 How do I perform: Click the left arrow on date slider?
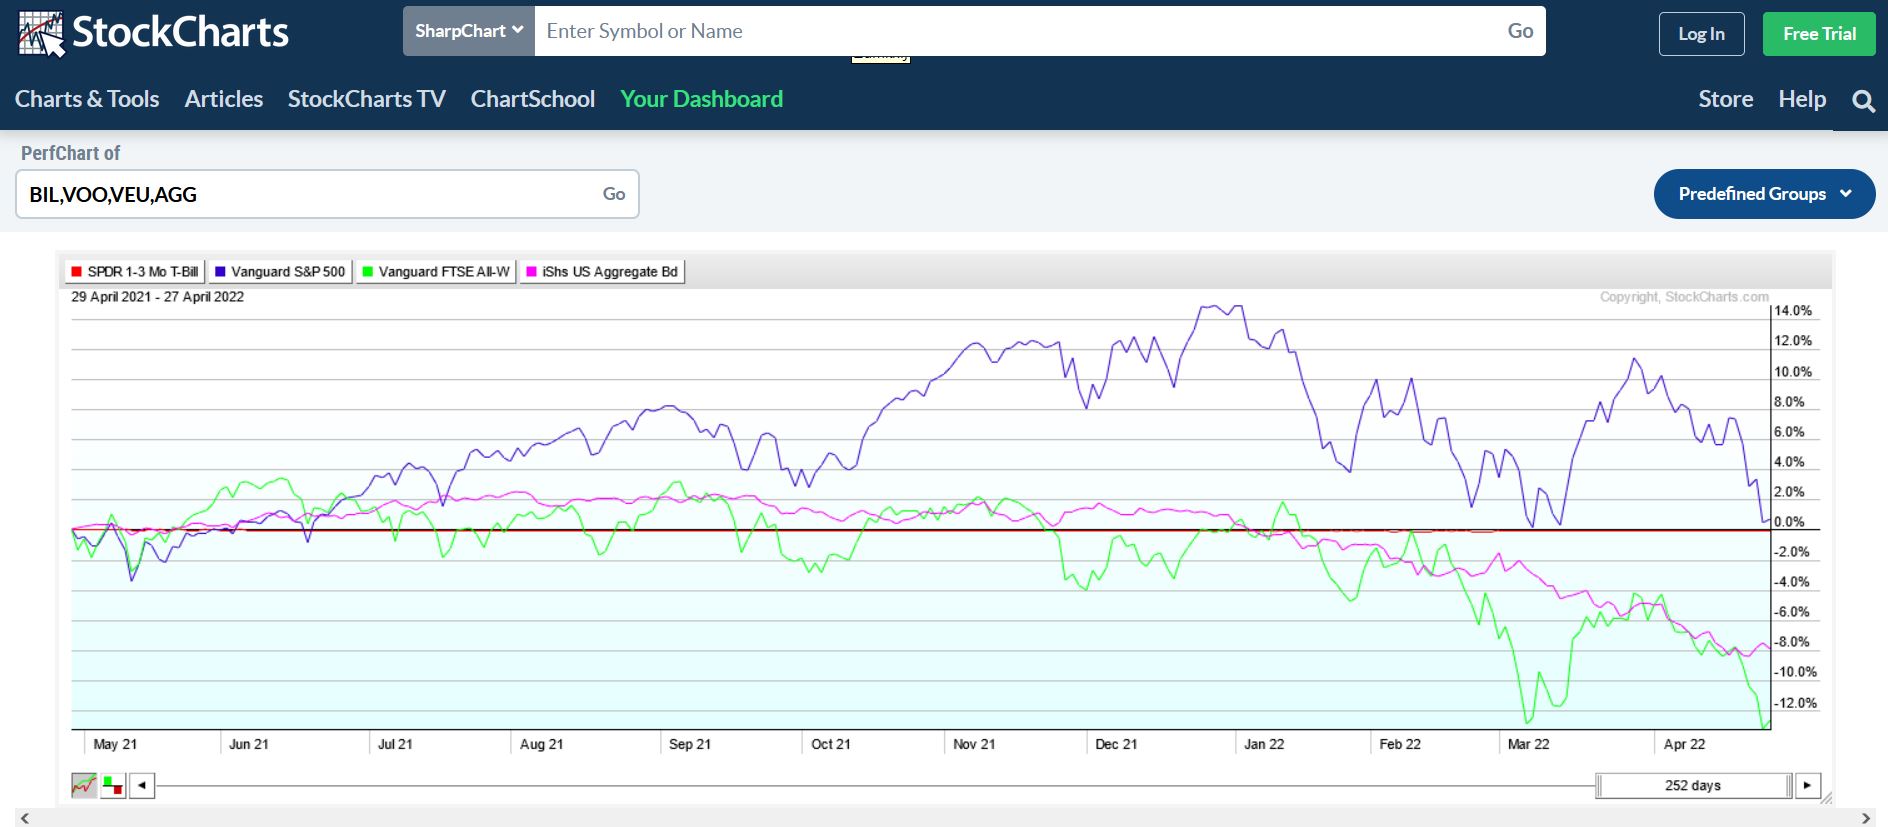[142, 786]
